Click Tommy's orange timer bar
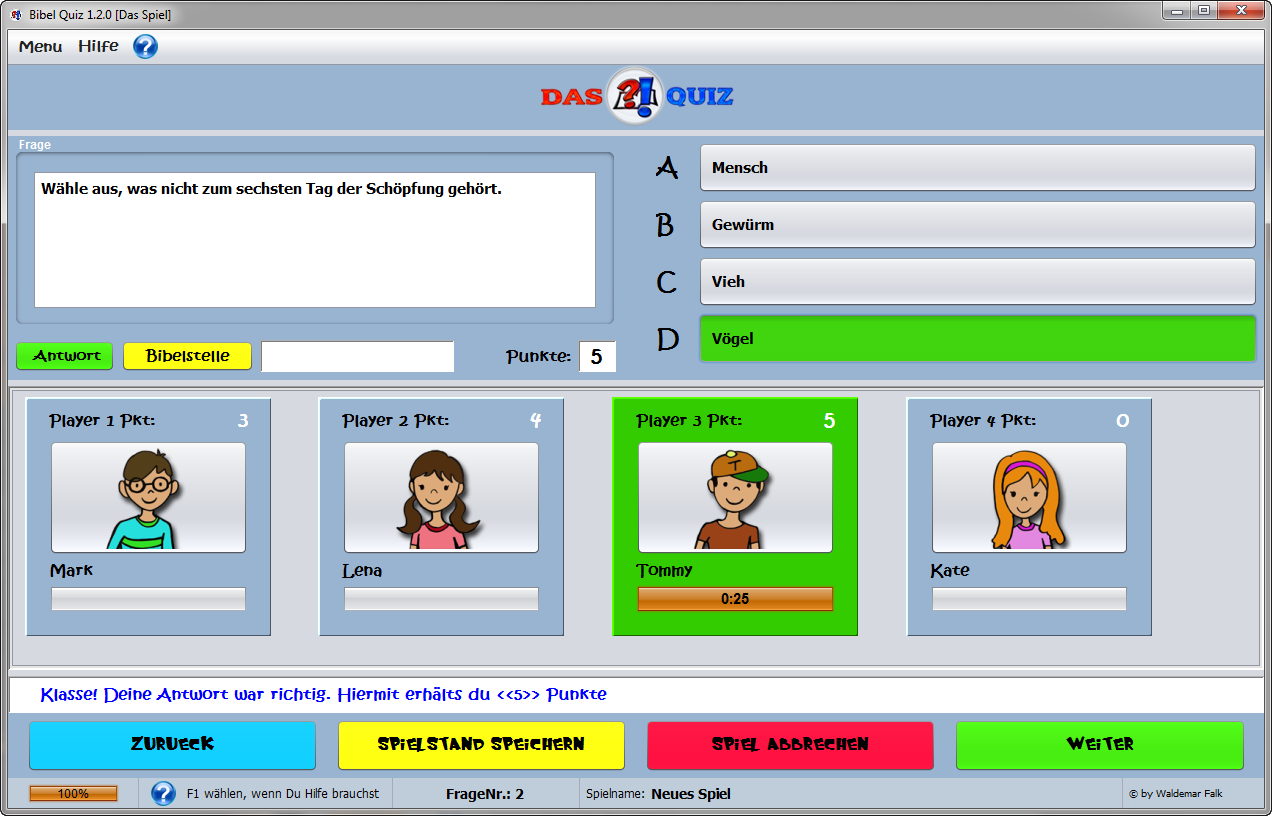 click(735, 599)
